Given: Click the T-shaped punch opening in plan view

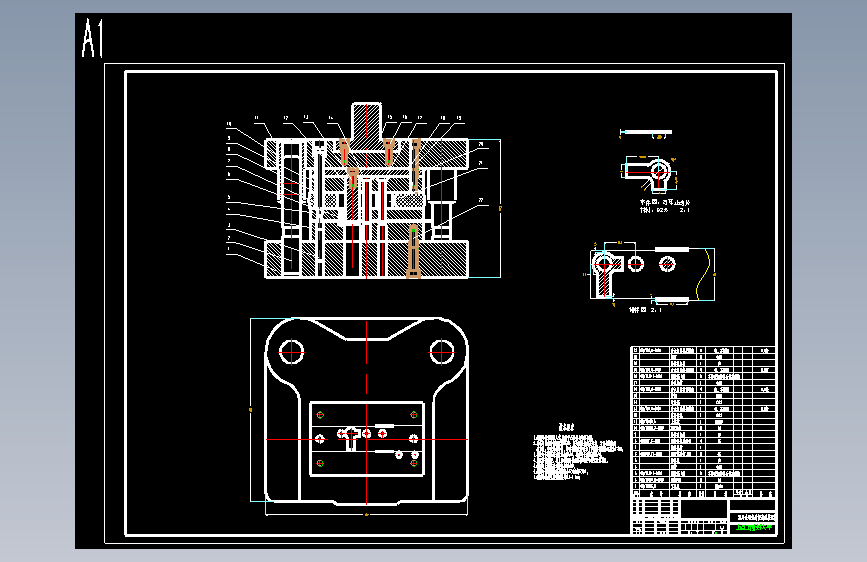Looking at the screenshot, I should pyautogui.click(x=352, y=438).
